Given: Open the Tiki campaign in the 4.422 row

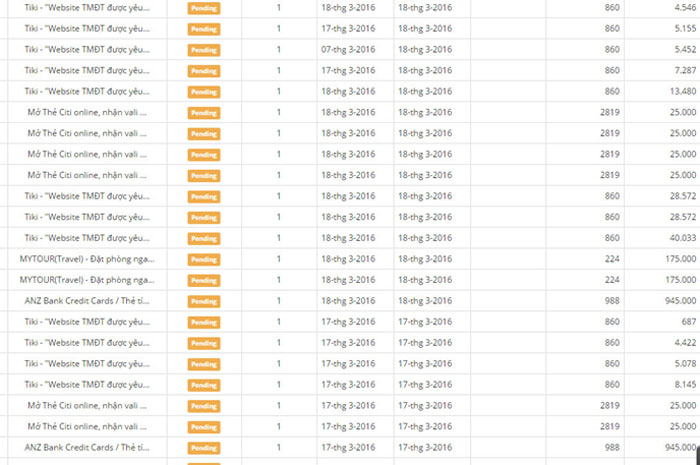Looking at the screenshot, I should (x=95, y=343).
